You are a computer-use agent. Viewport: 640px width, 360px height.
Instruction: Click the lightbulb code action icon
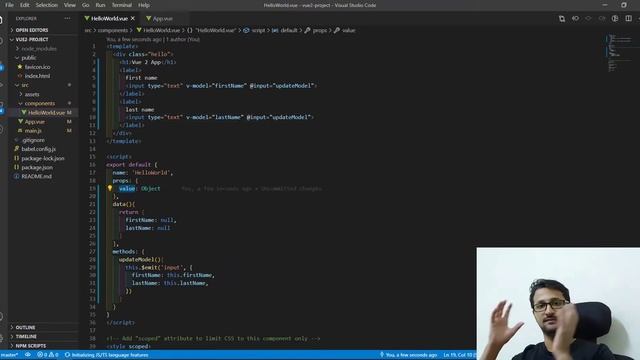(110, 188)
